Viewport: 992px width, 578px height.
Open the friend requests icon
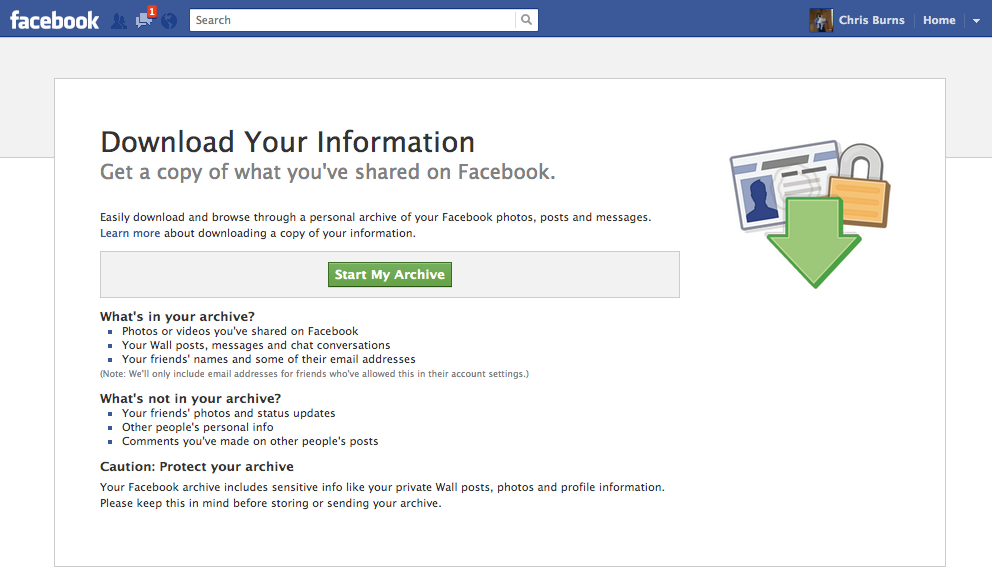point(119,20)
